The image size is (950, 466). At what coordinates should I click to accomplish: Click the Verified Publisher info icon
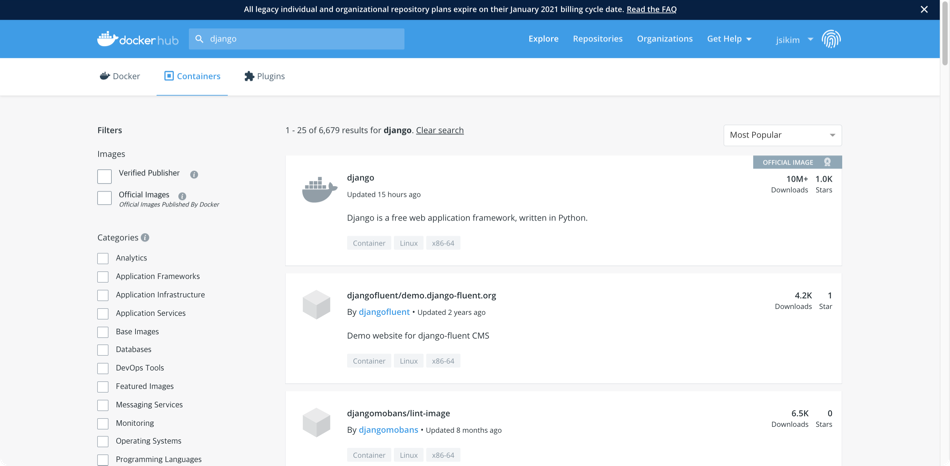tap(194, 175)
